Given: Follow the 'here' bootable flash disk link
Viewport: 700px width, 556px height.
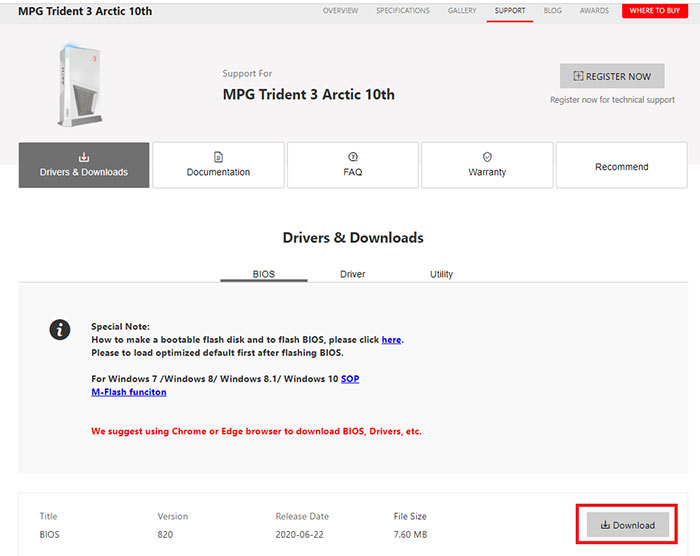Looking at the screenshot, I should [x=391, y=340].
